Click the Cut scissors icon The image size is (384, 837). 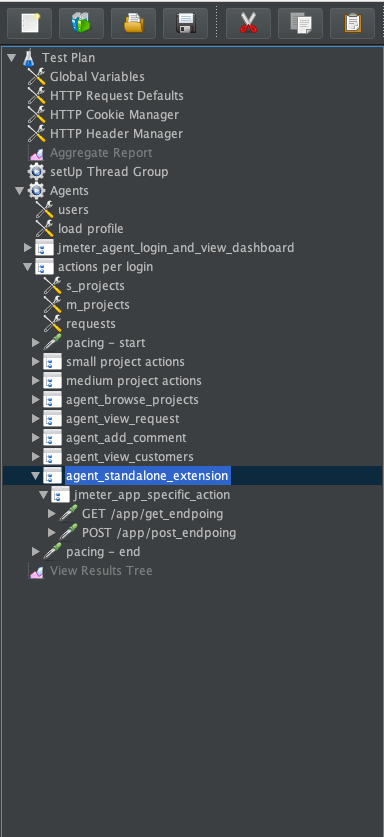point(248,23)
